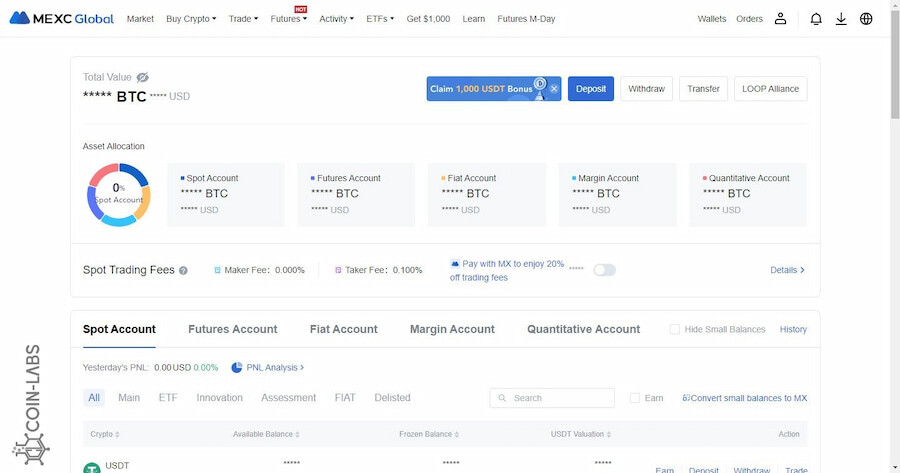Image resolution: width=900 pixels, height=473 pixels.
Task: Select the FIAT filter
Action: click(x=345, y=397)
